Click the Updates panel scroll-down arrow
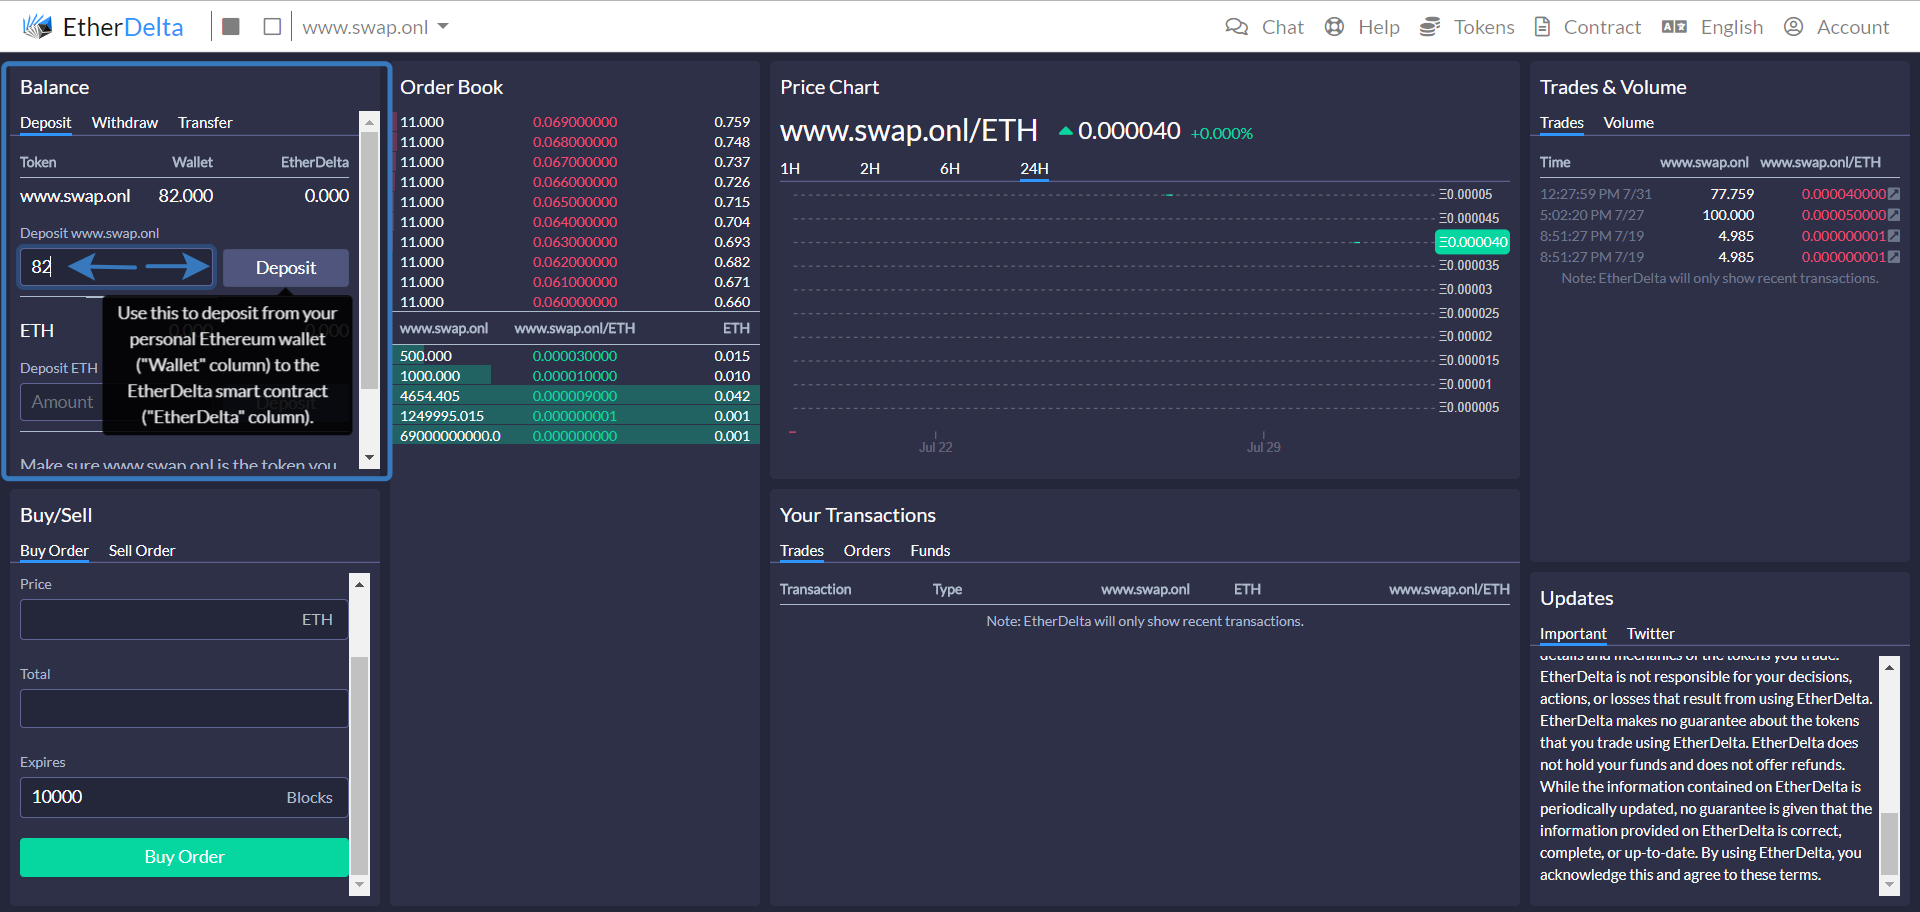This screenshot has width=1920, height=912. coord(1889,885)
